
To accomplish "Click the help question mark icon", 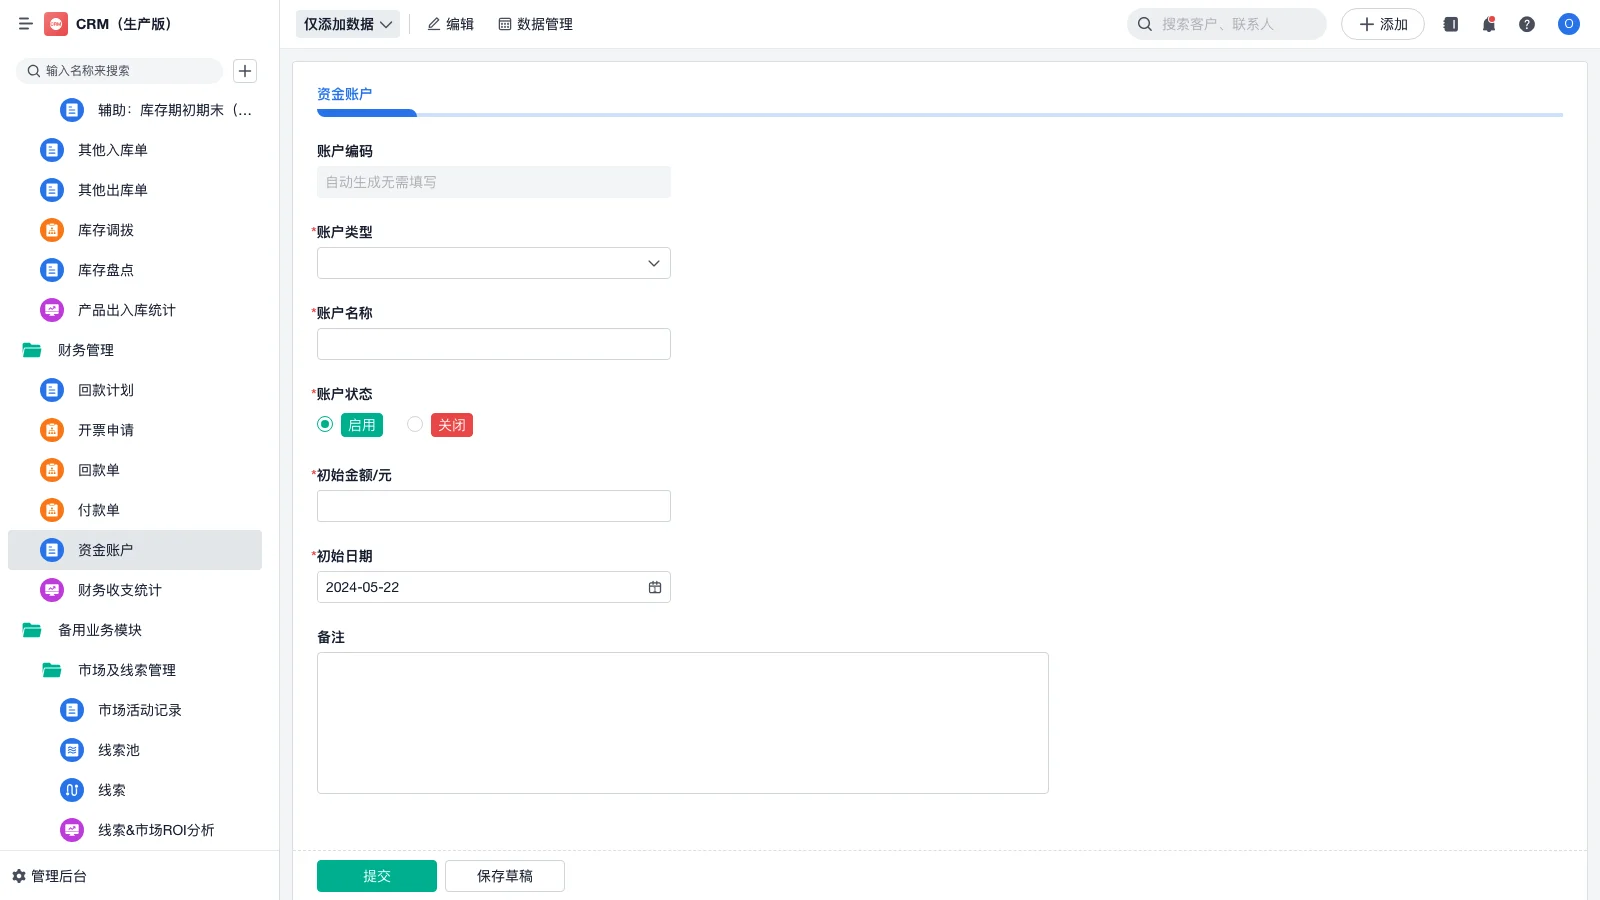I will coord(1527,24).
